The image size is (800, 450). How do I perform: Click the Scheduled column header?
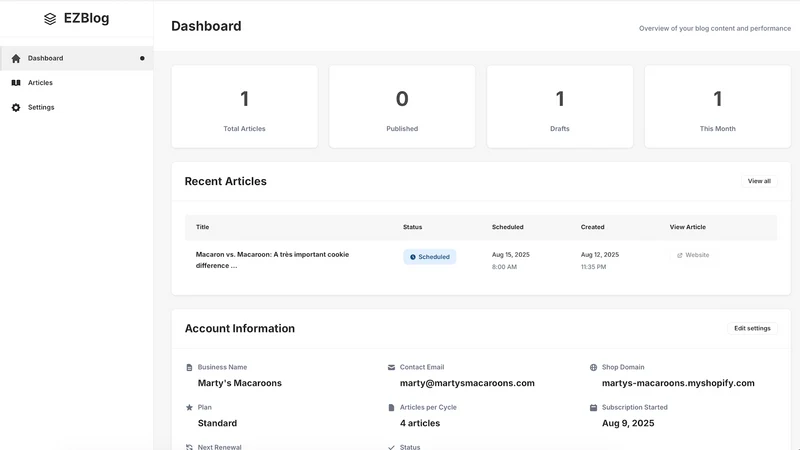point(508,227)
